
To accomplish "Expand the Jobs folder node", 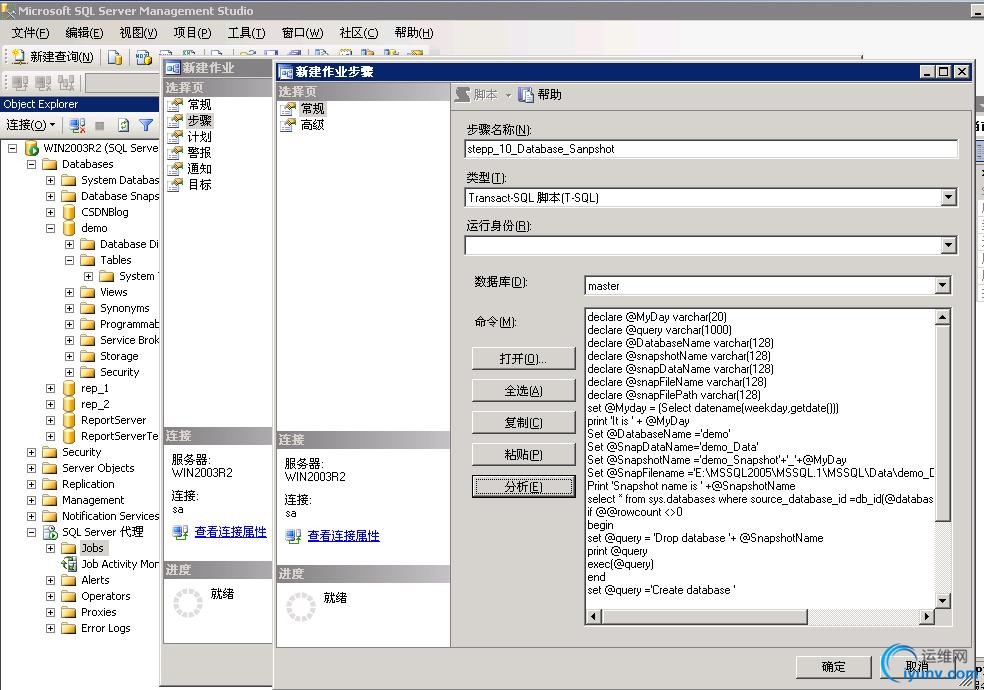I will point(50,548).
